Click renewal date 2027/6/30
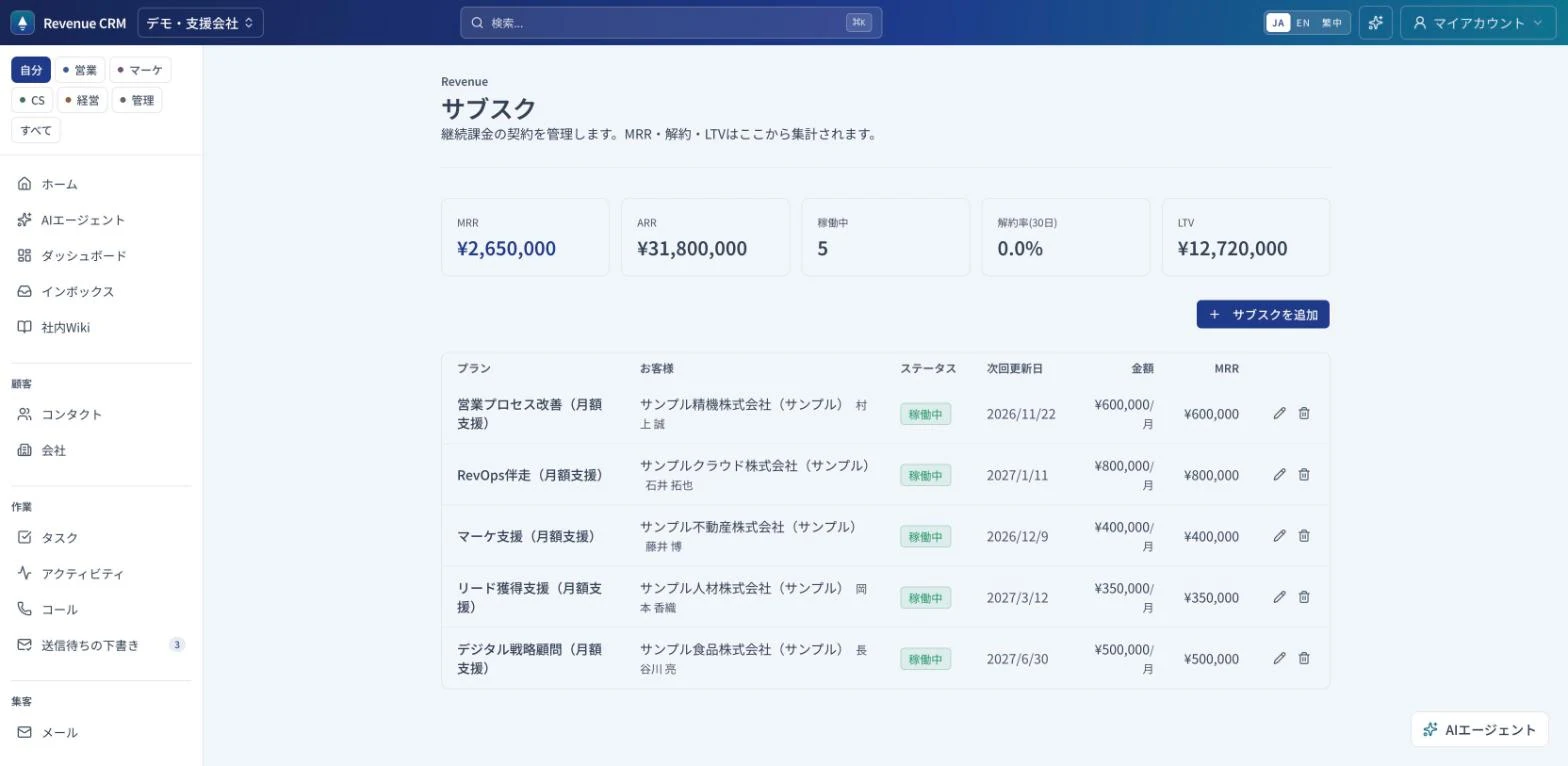 1017,658
